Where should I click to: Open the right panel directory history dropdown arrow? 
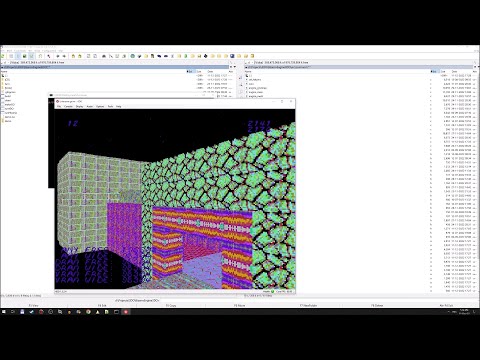pyautogui.click(x=478, y=67)
